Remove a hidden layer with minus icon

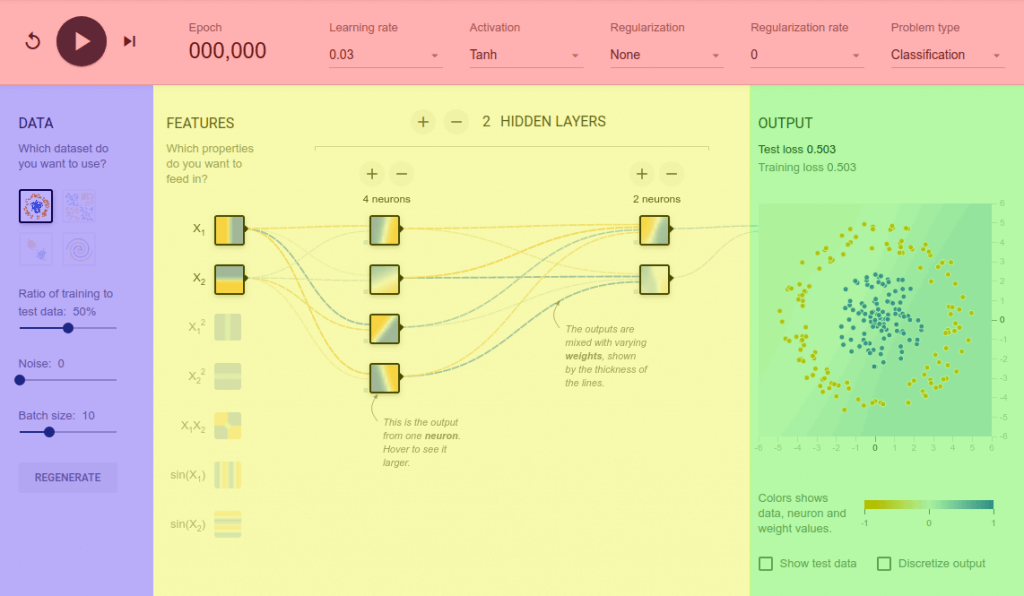456,122
